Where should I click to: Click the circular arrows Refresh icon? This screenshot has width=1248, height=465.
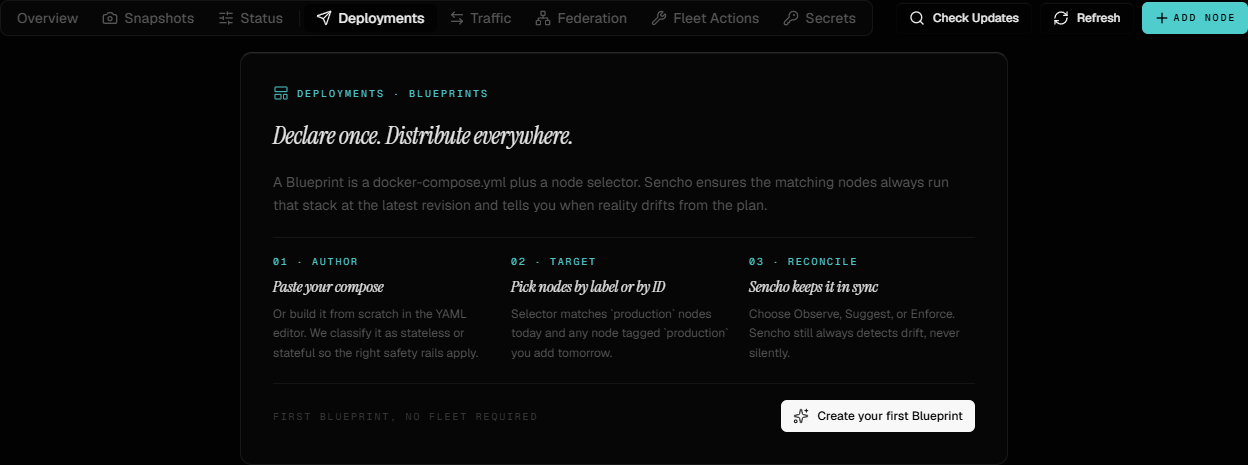[x=1061, y=18]
